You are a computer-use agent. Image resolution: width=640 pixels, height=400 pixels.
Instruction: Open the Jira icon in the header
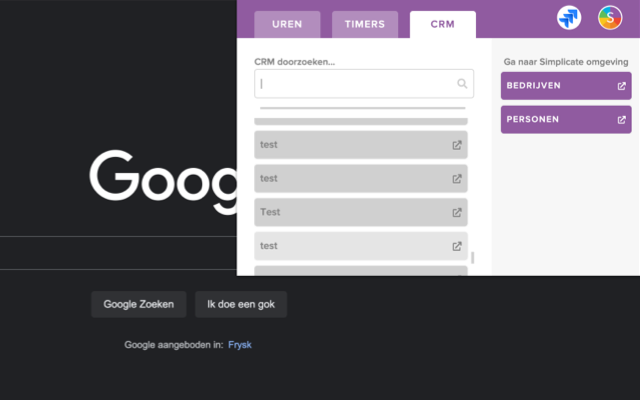tap(570, 17)
